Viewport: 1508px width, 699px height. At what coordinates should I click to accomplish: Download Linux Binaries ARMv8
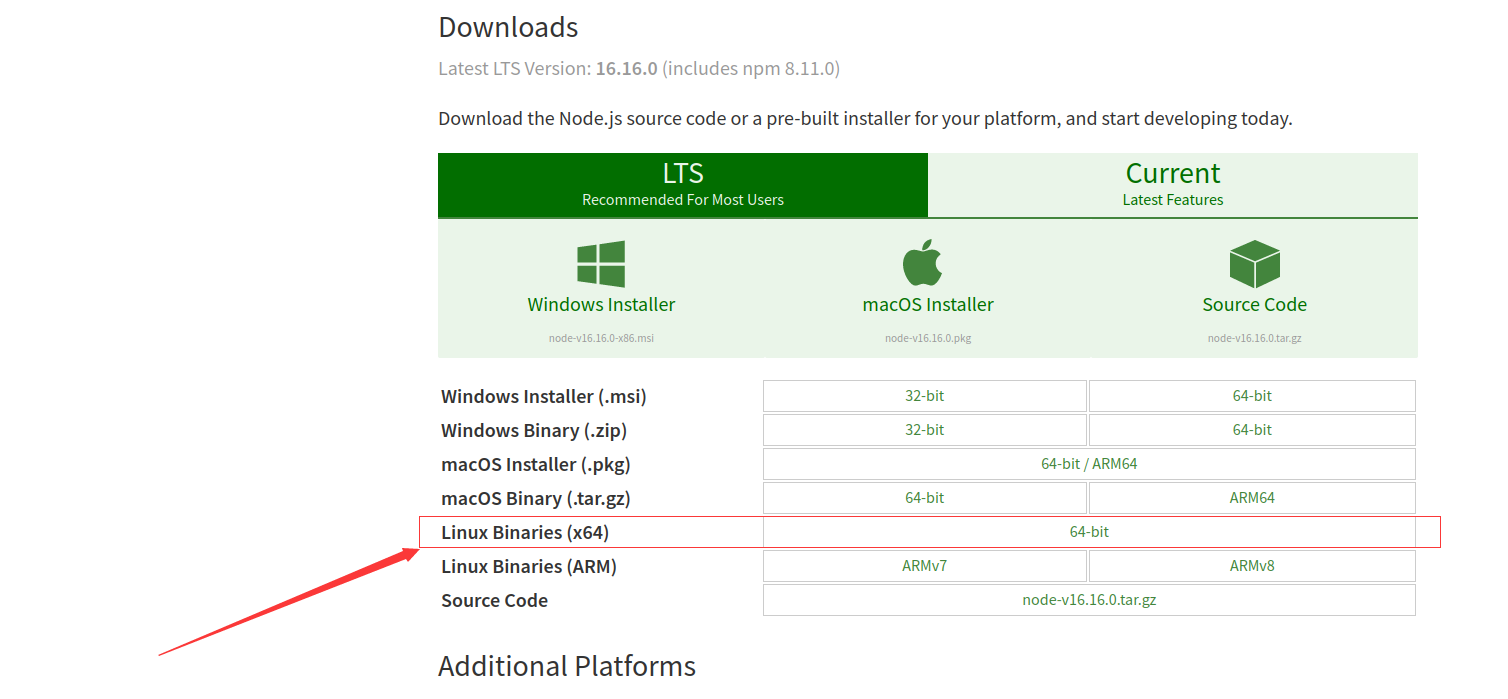(x=1252, y=566)
